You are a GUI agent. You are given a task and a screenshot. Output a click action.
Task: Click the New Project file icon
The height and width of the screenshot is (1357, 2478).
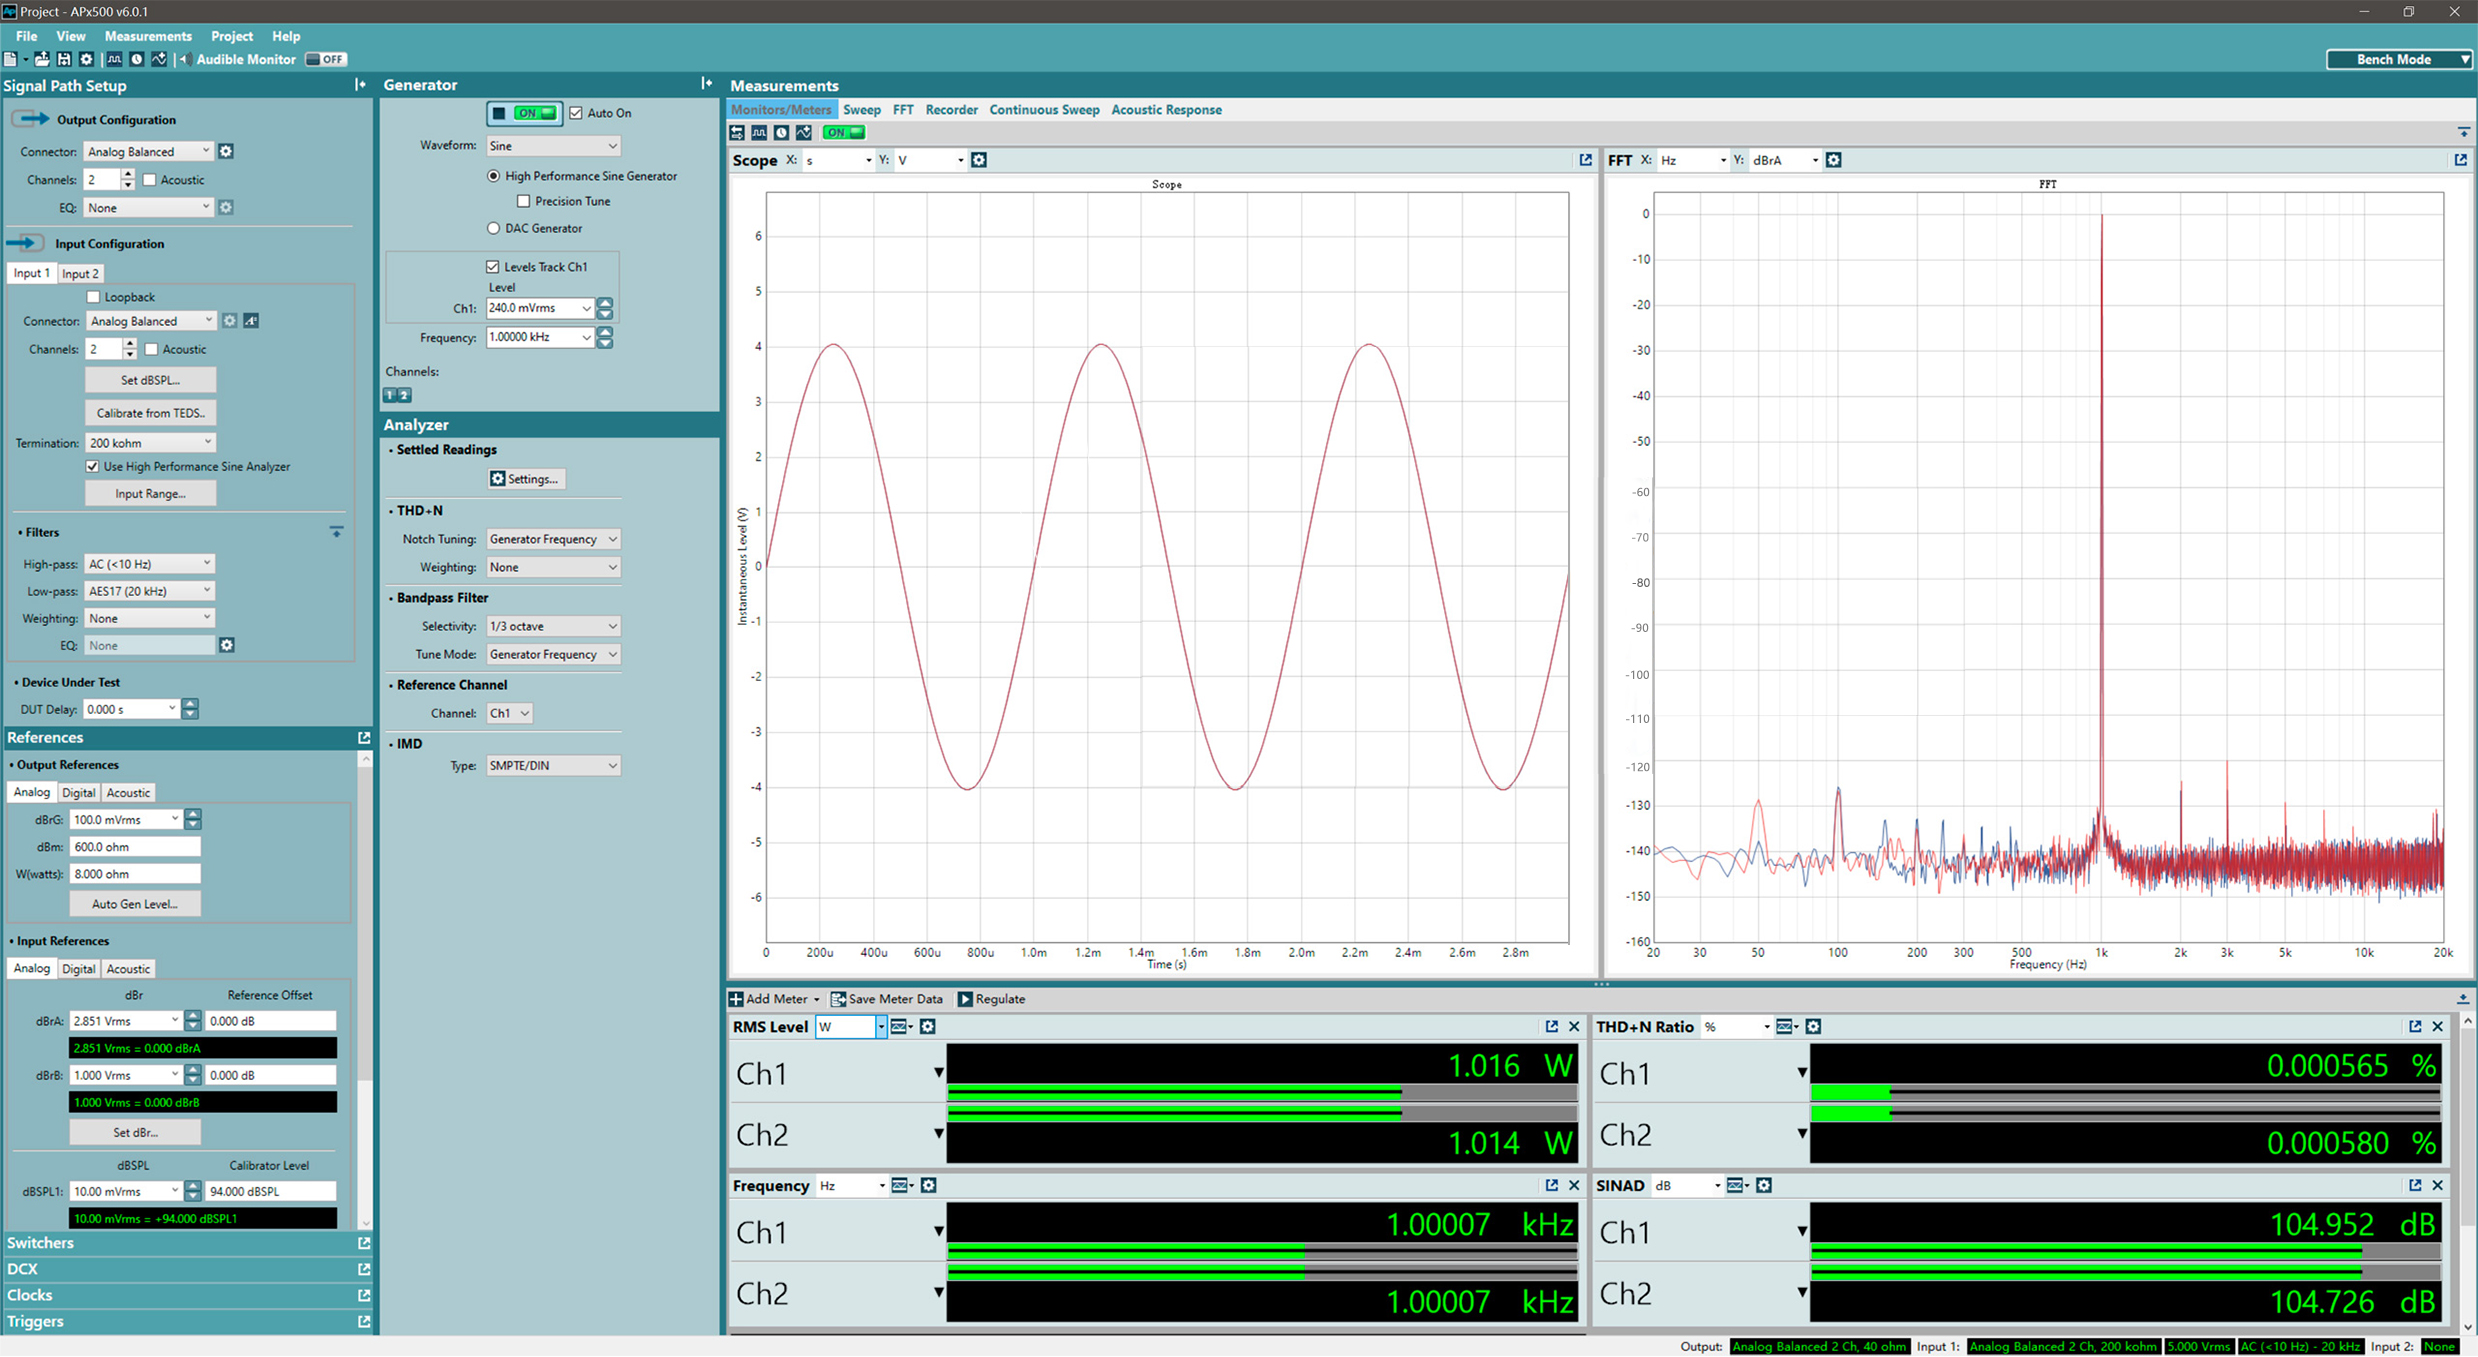pos(11,59)
